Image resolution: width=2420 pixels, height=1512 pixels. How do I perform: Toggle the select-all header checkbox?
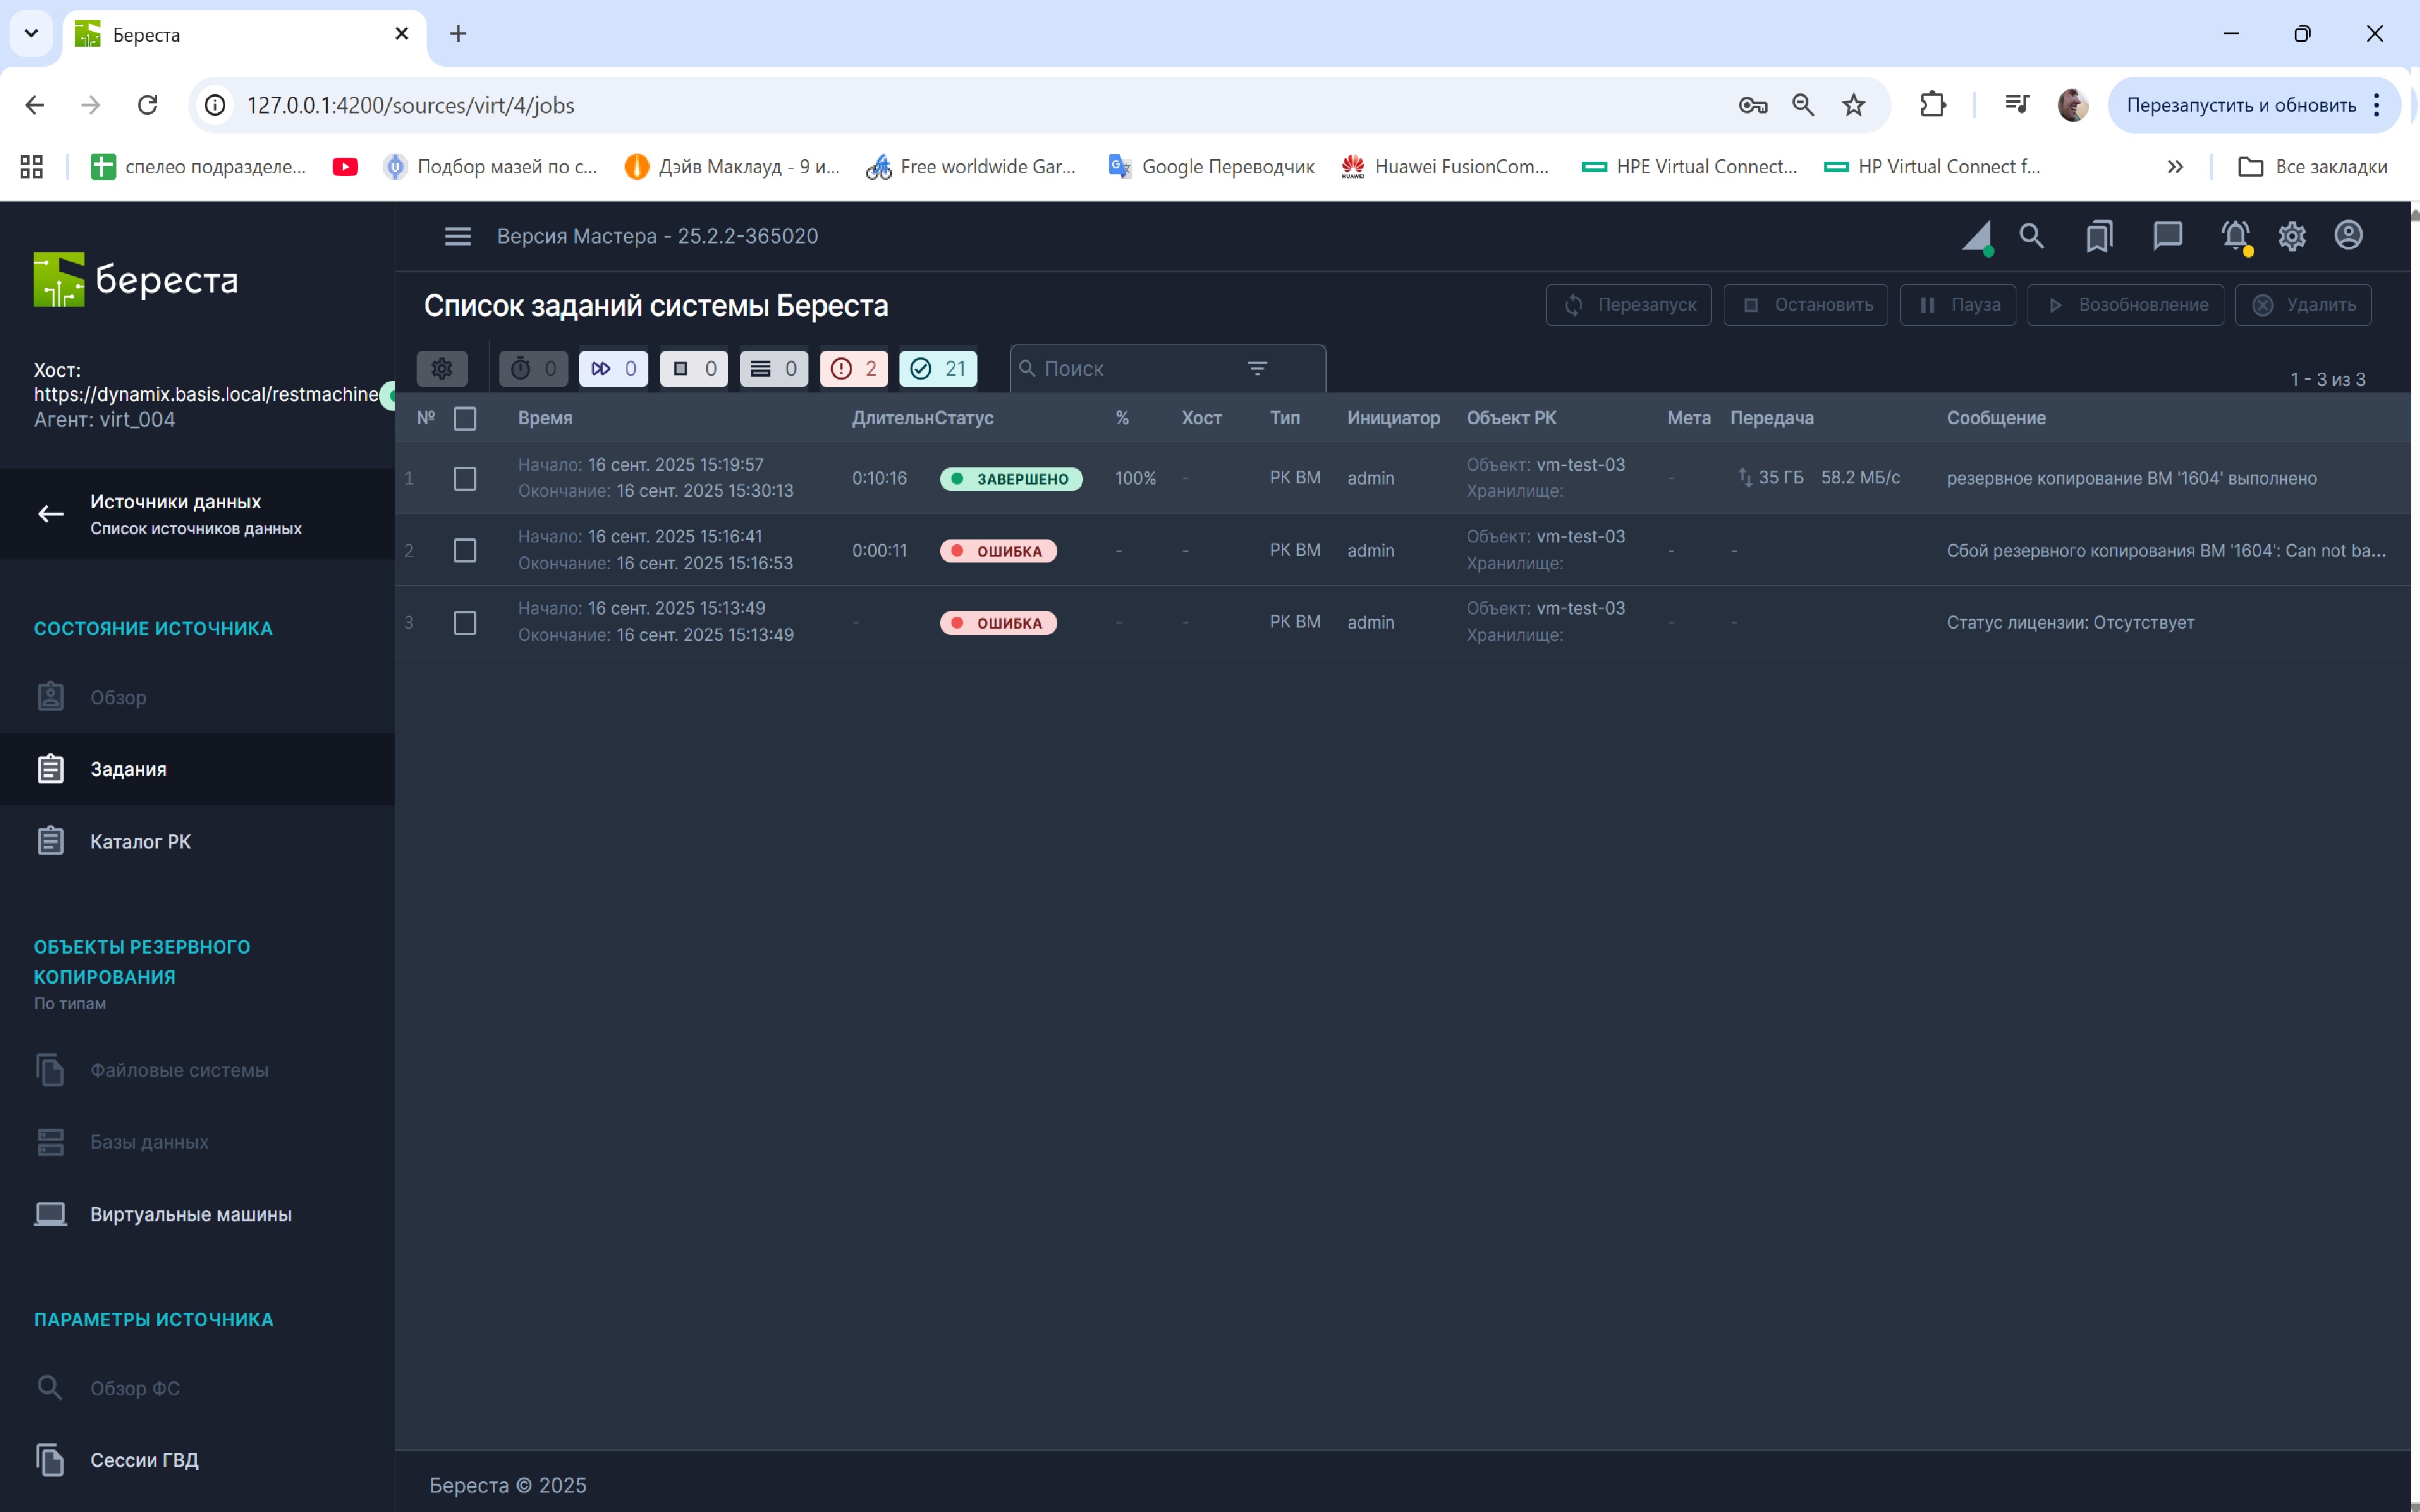pyautogui.click(x=465, y=419)
